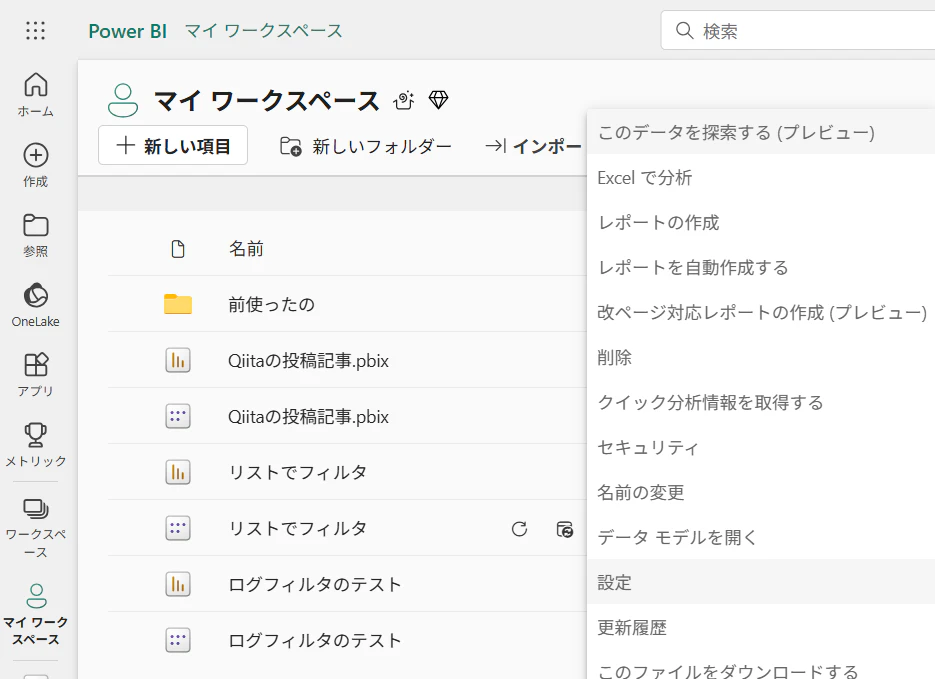935x679 pixels.
Task: Click the 検索 search box
Action: (798, 30)
